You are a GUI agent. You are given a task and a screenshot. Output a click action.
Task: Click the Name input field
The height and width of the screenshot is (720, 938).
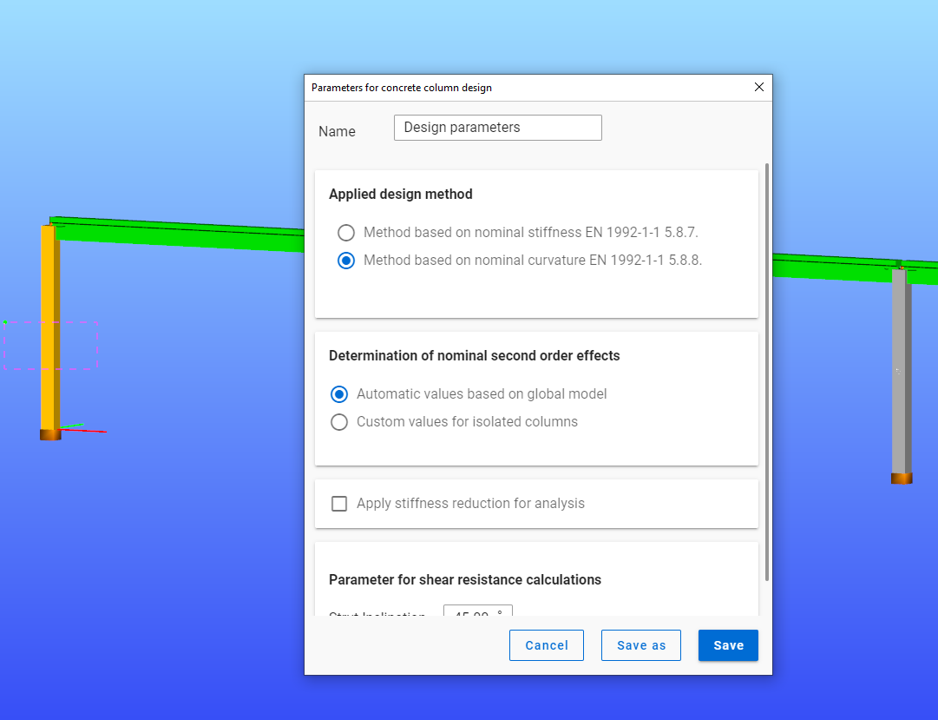(498, 127)
